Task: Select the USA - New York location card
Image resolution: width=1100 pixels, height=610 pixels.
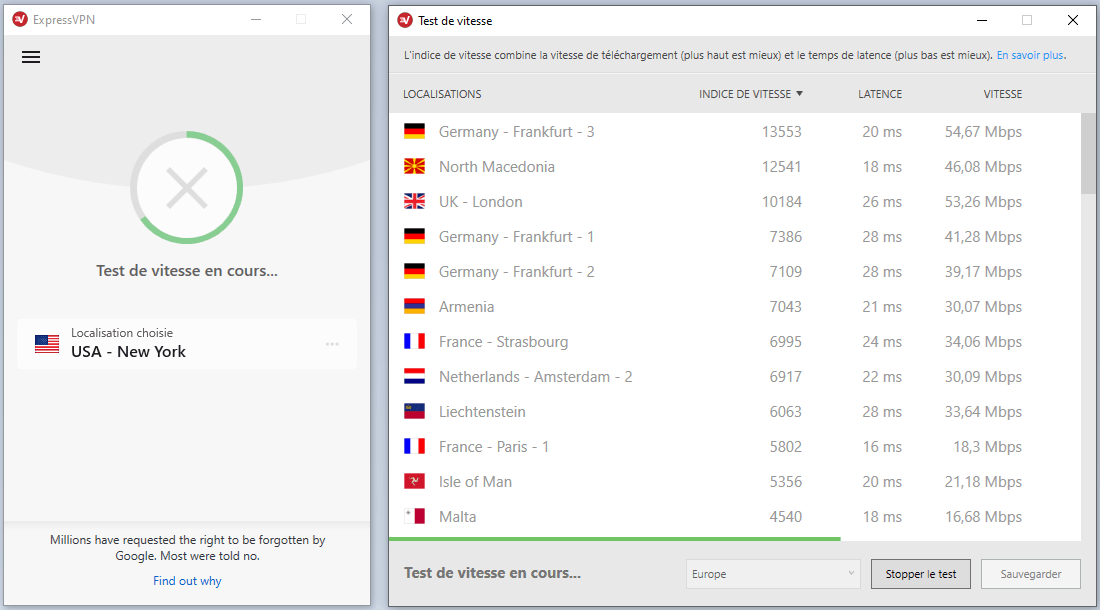Action: pos(187,344)
